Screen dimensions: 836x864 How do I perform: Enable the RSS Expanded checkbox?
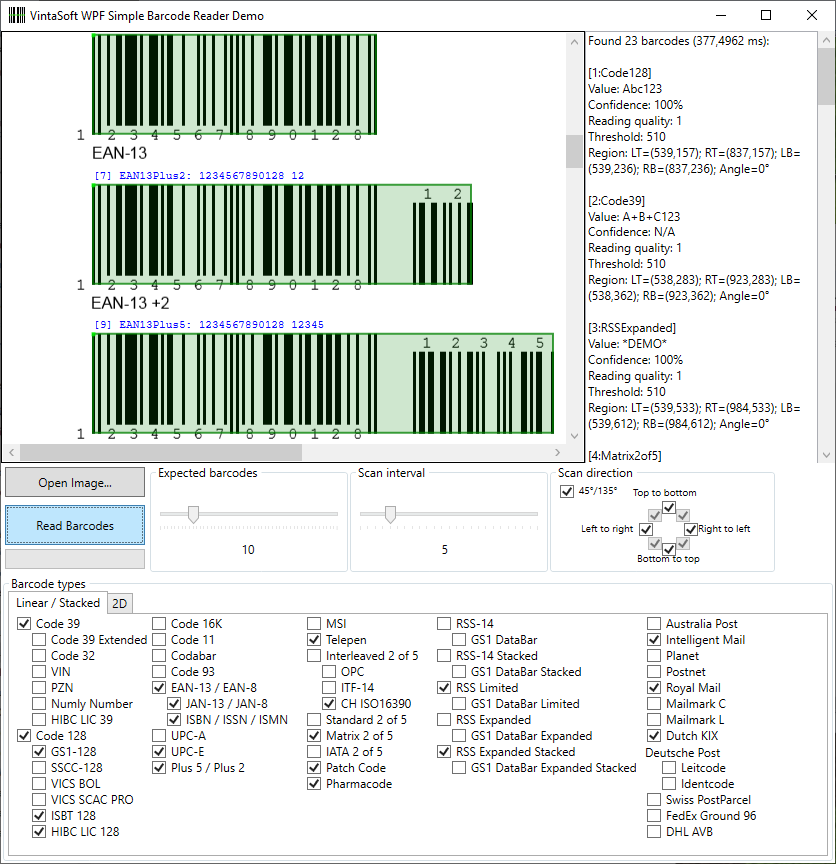point(444,719)
